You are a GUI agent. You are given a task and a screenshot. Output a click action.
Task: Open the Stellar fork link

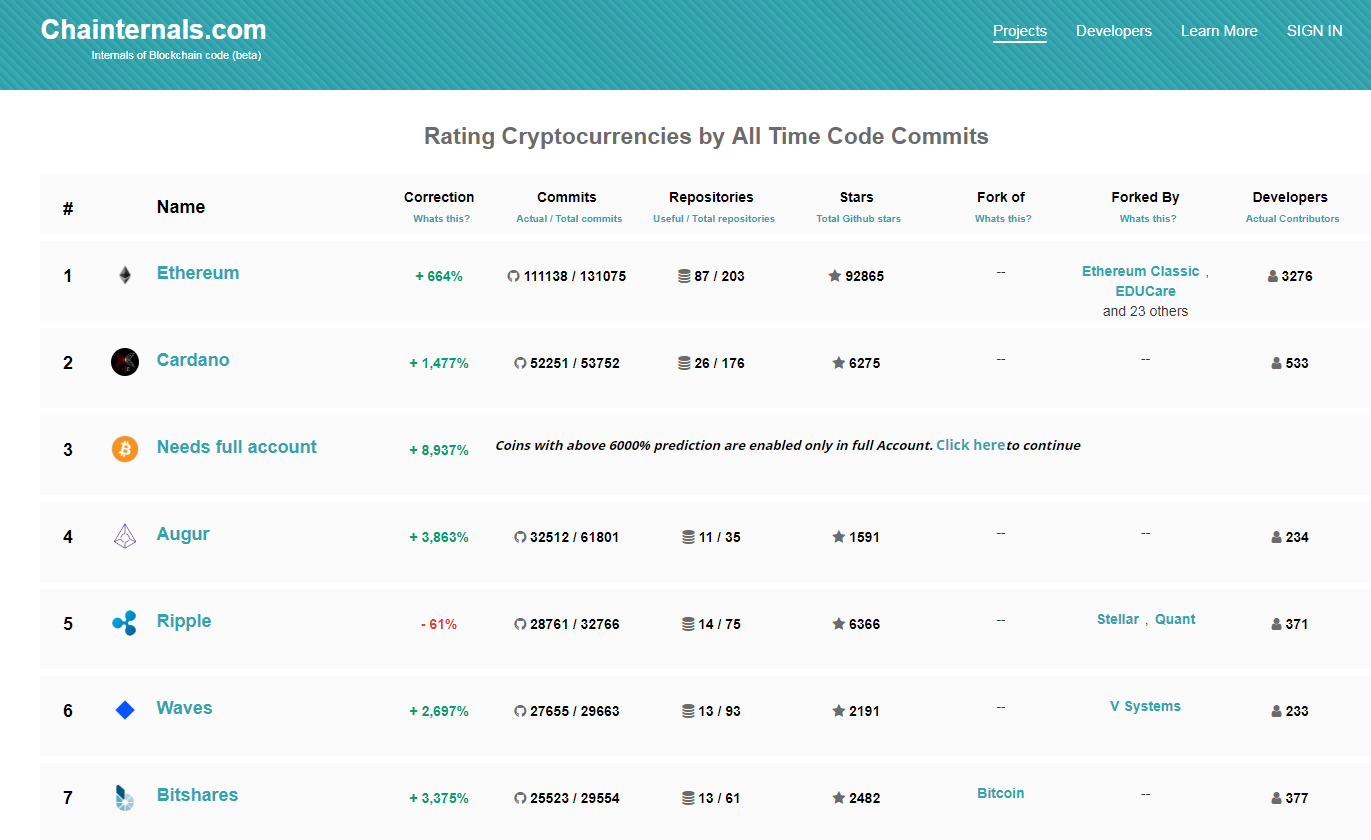click(x=1118, y=619)
